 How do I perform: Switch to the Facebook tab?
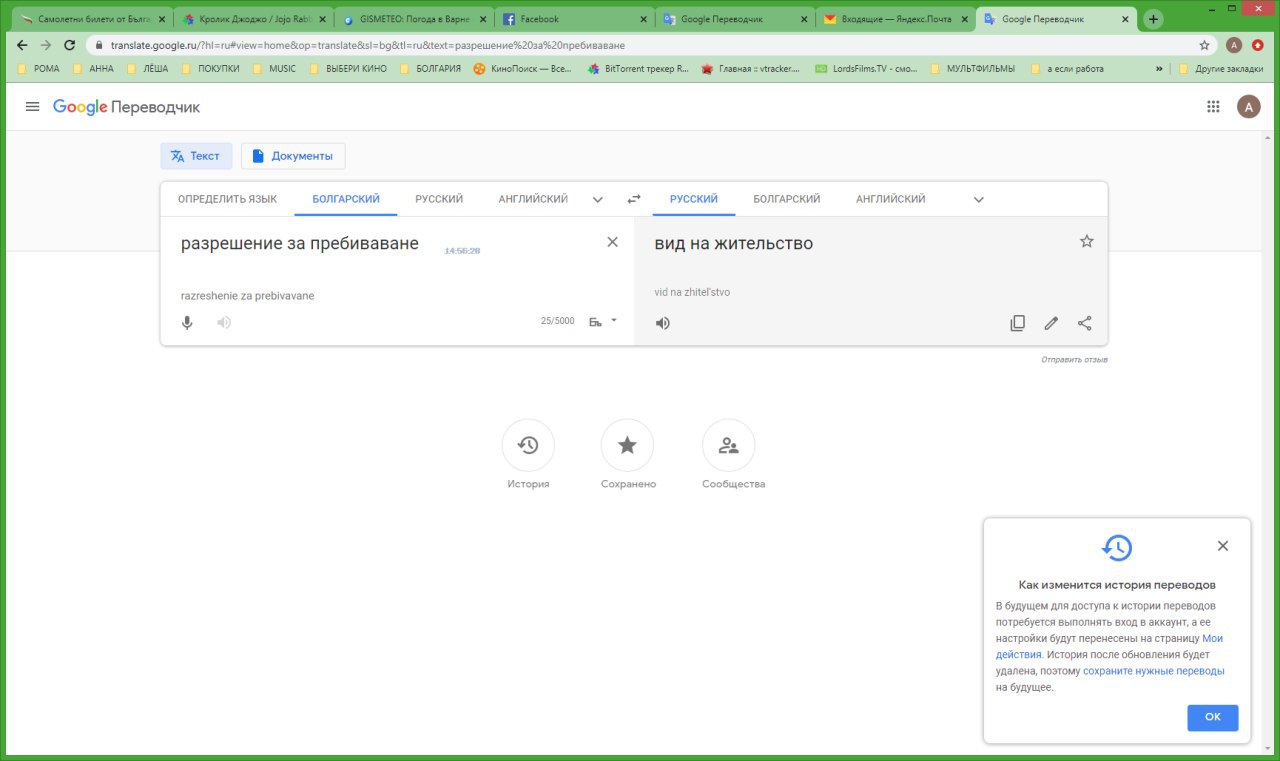[x=575, y=19]
